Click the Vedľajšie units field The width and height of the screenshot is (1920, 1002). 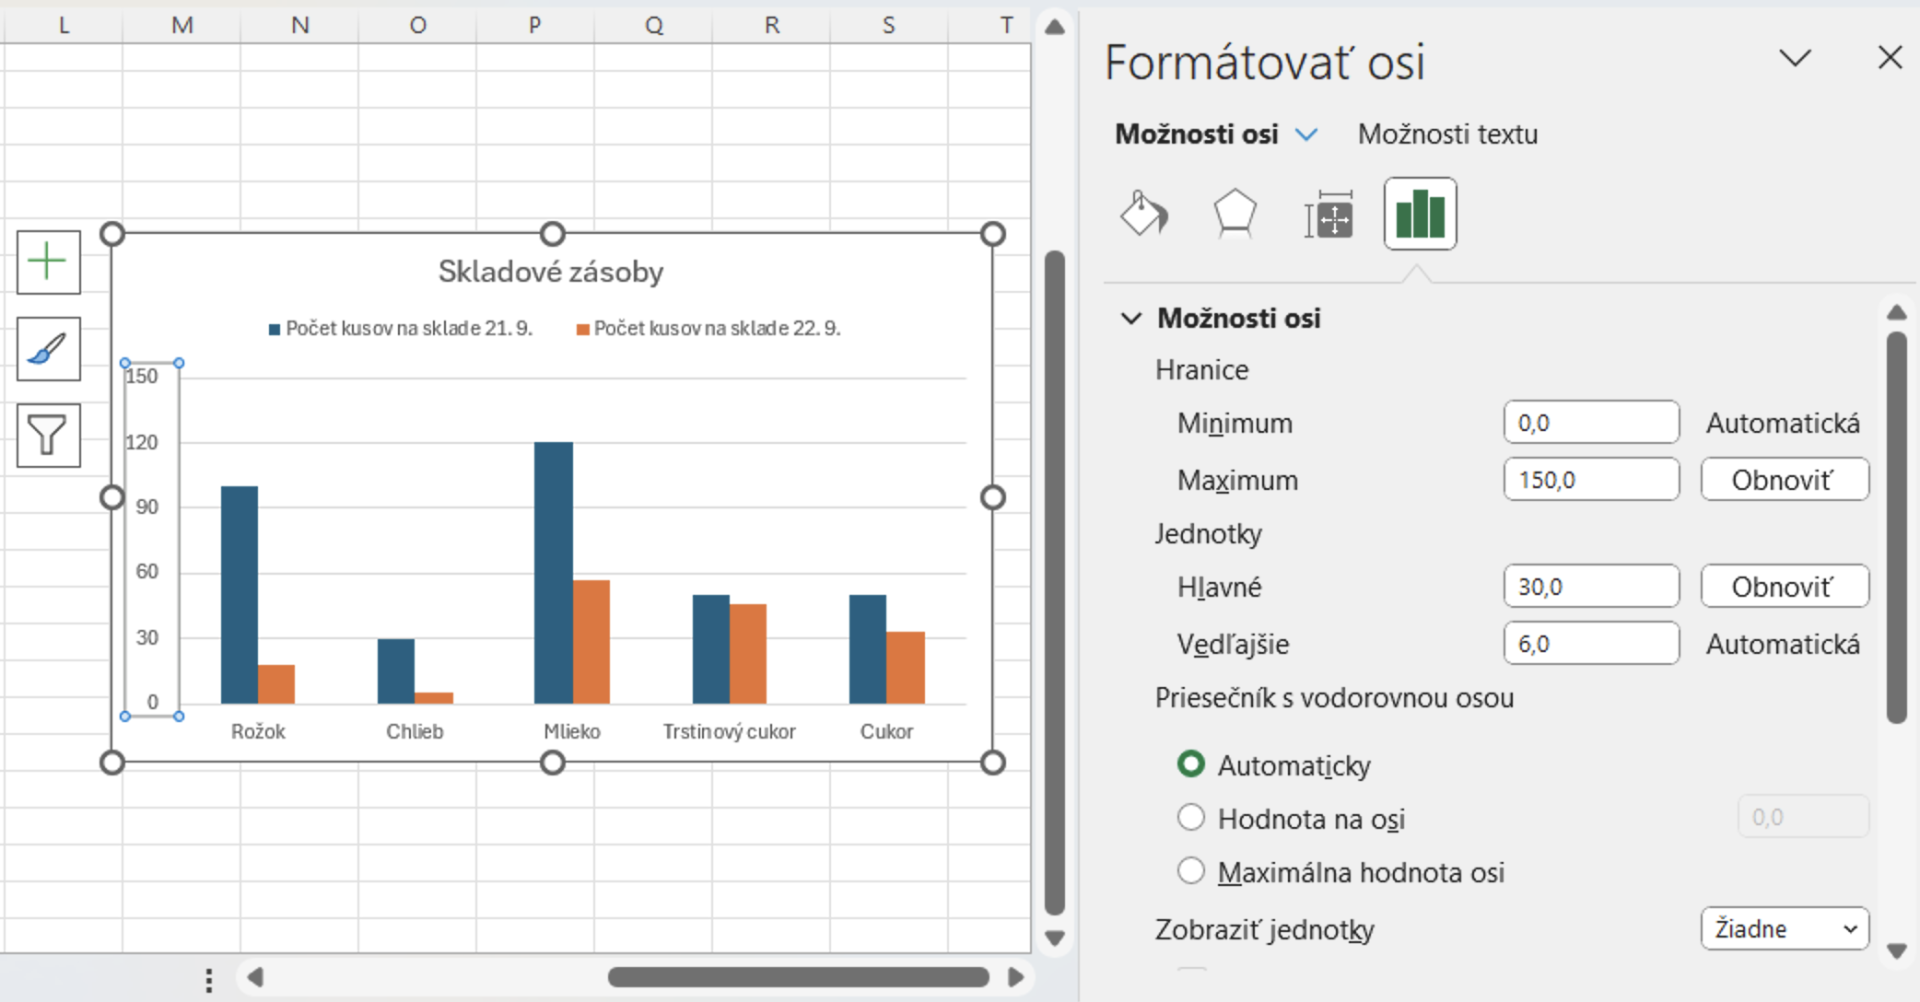pyautogui.click(x=1591, y=643)
